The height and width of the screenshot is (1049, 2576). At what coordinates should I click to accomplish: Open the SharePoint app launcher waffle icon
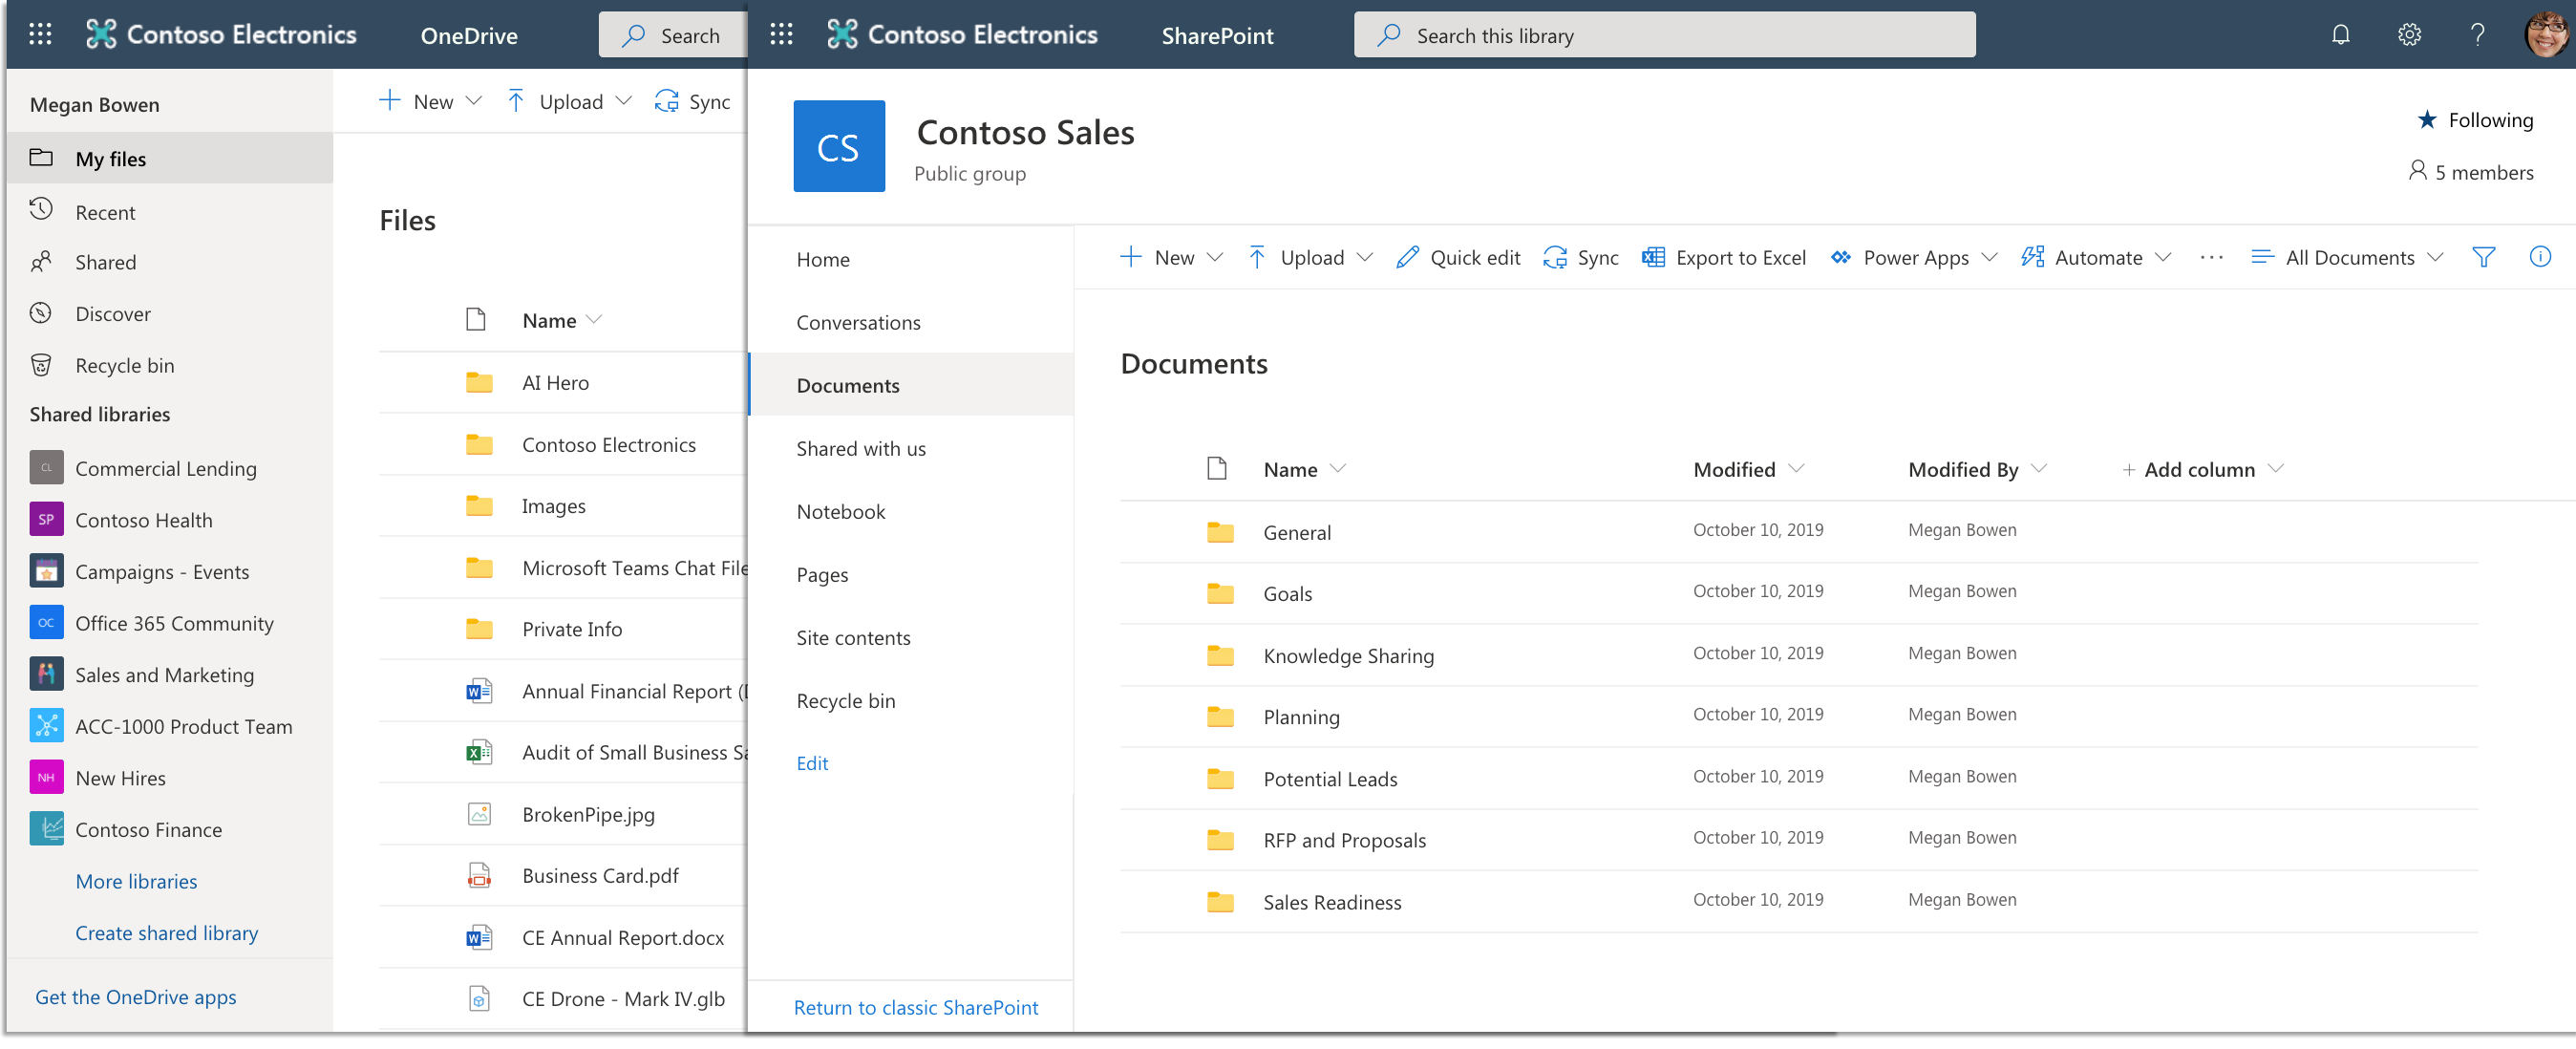coord(781,35)
